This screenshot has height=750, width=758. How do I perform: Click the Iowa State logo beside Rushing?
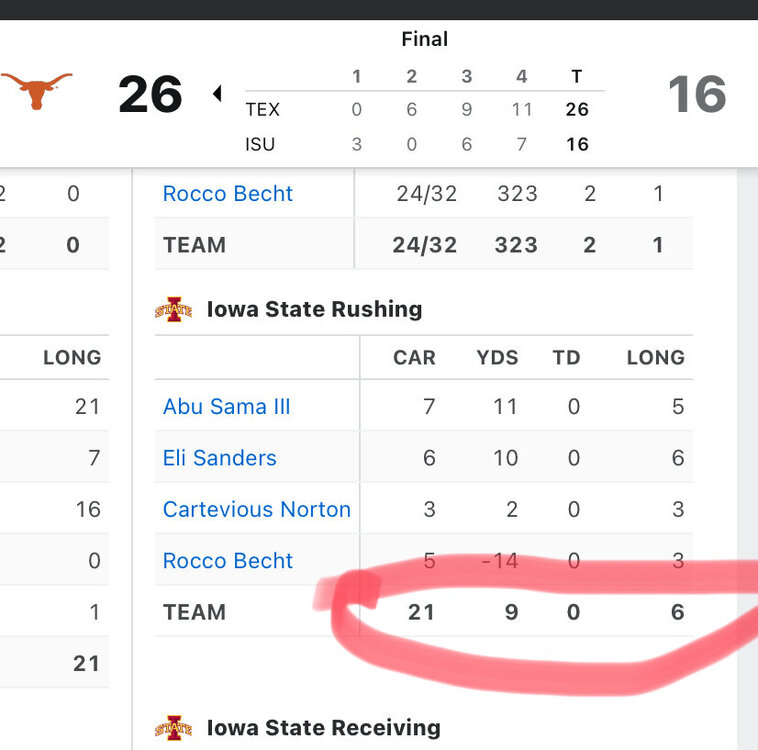tap(173, 310)
